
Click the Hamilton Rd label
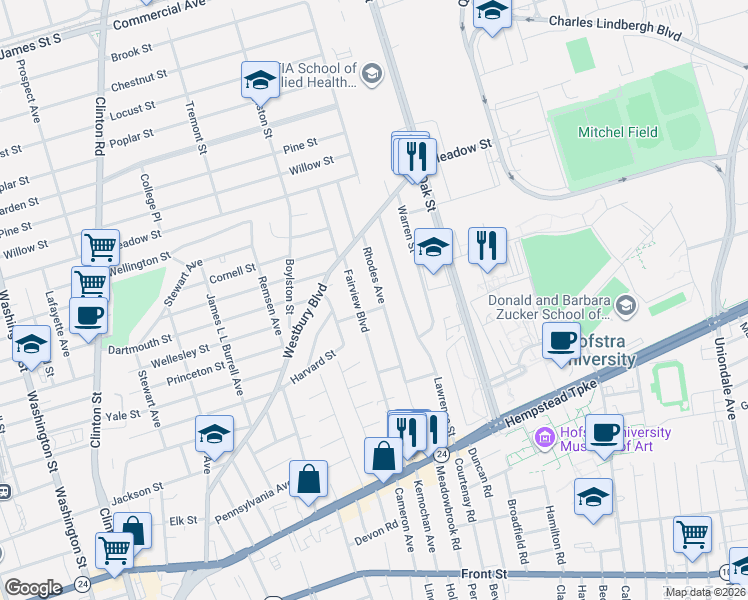pyautogui.click(x=555, y=535)
